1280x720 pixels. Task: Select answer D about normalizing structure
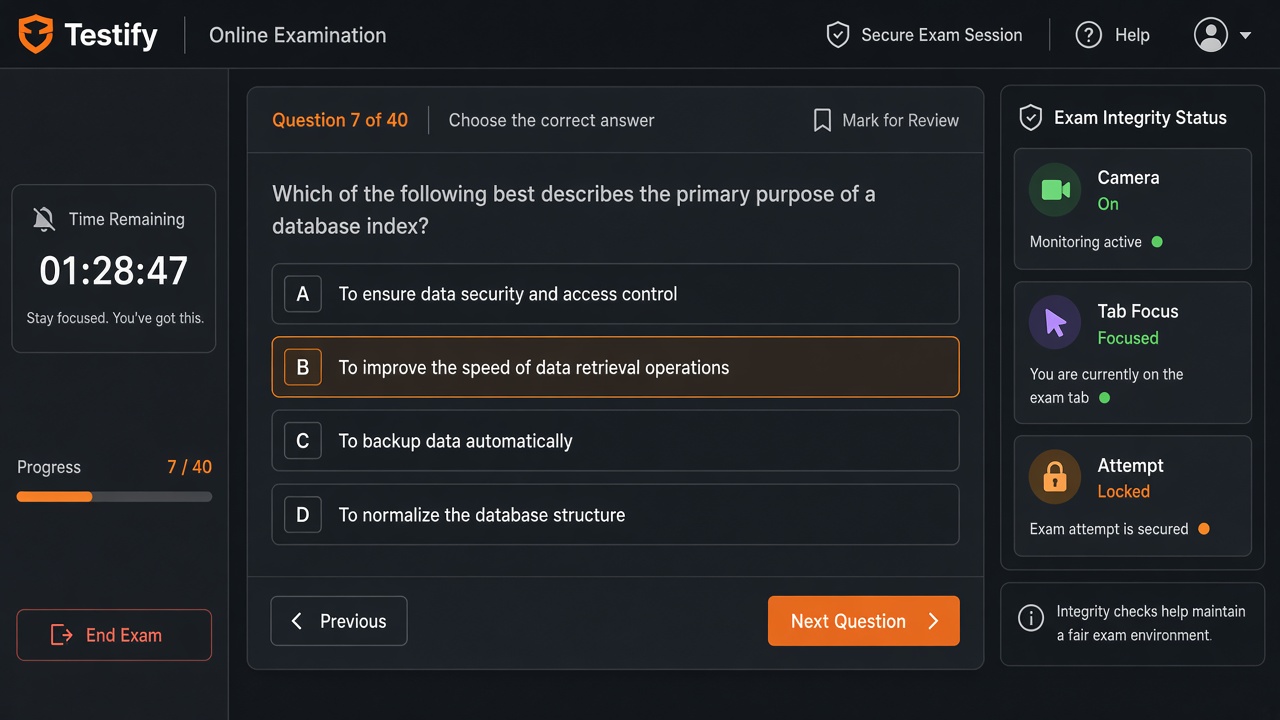coord(615,515)
